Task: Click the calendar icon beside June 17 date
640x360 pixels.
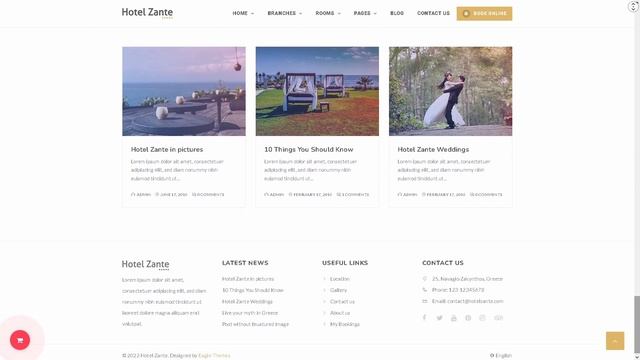Action: (x=157, y=195)
